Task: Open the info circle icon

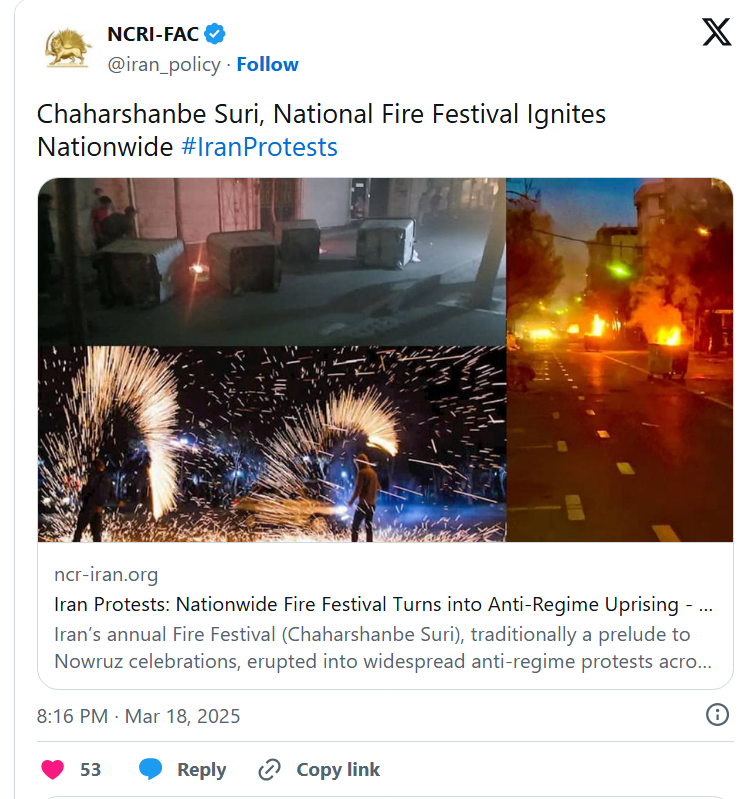Action: (x=717, y=714)
